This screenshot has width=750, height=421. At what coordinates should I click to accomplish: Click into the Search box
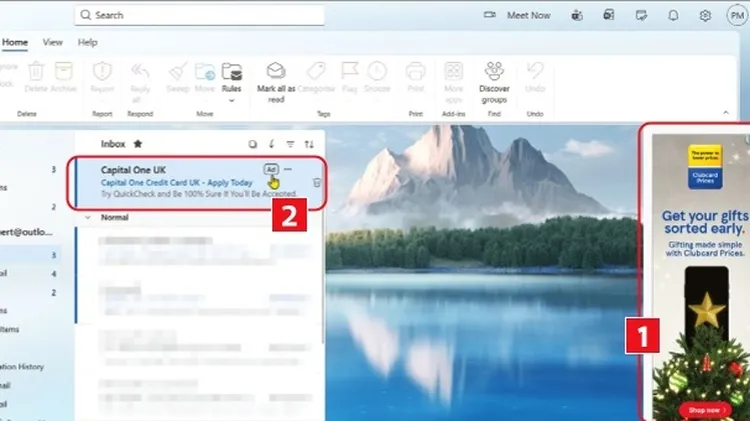click(200, 15)
